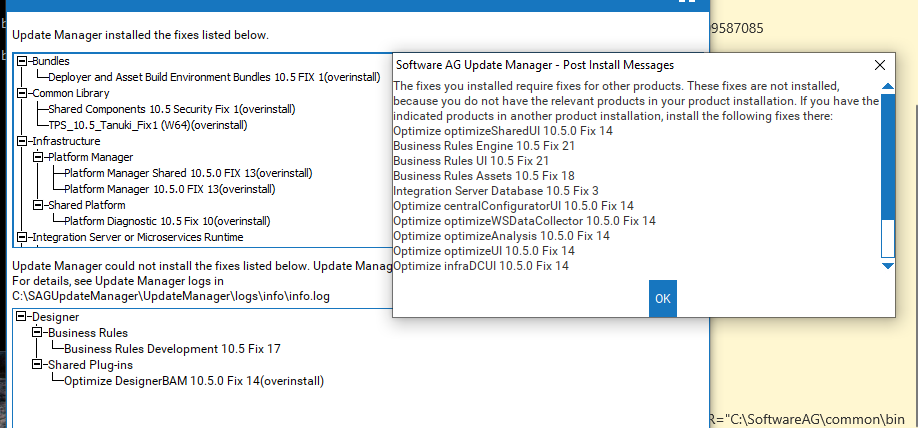This screenshot has width=918, height=428.
Task: Click scroll down arrow in Post Install Messages
Action: coord(888,266)
